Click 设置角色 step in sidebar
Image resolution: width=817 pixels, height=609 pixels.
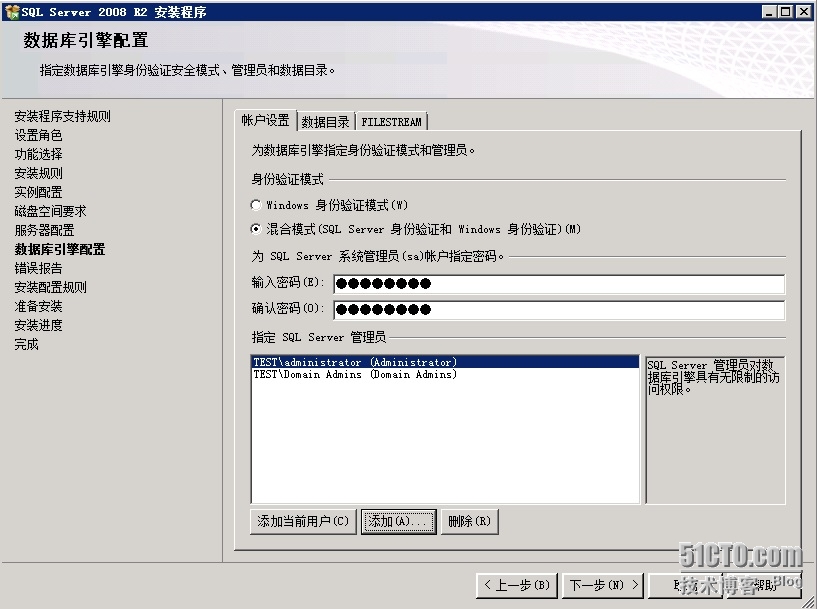click(39, 135)
